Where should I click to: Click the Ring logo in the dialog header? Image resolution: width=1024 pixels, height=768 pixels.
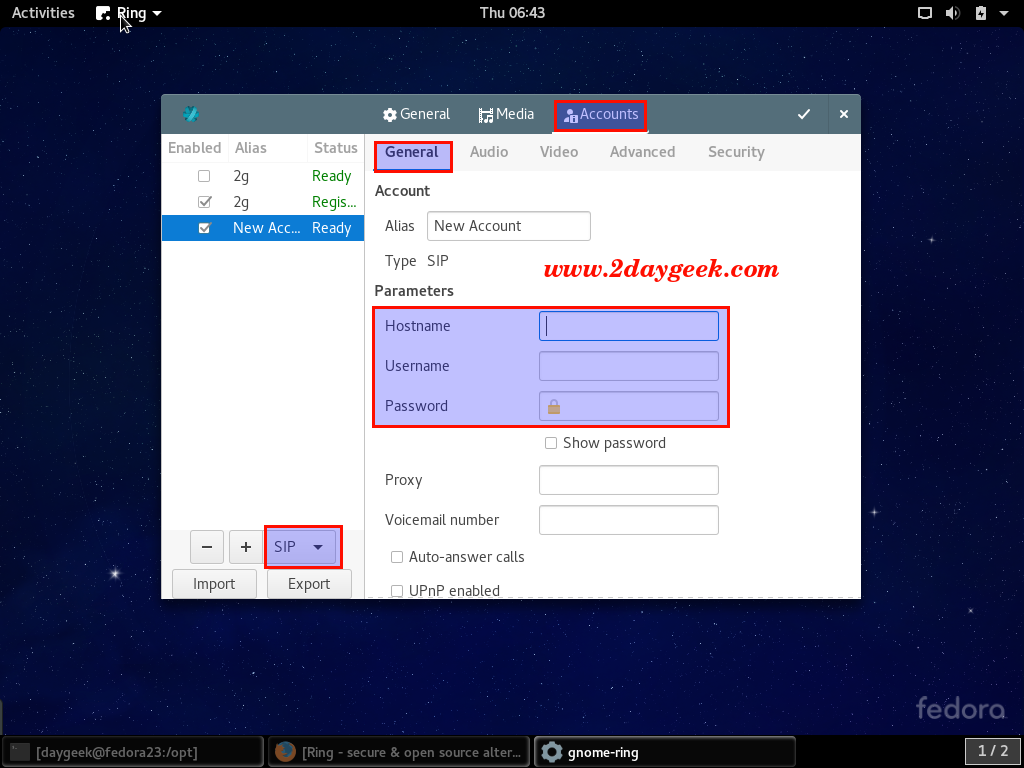click(191, 114)
